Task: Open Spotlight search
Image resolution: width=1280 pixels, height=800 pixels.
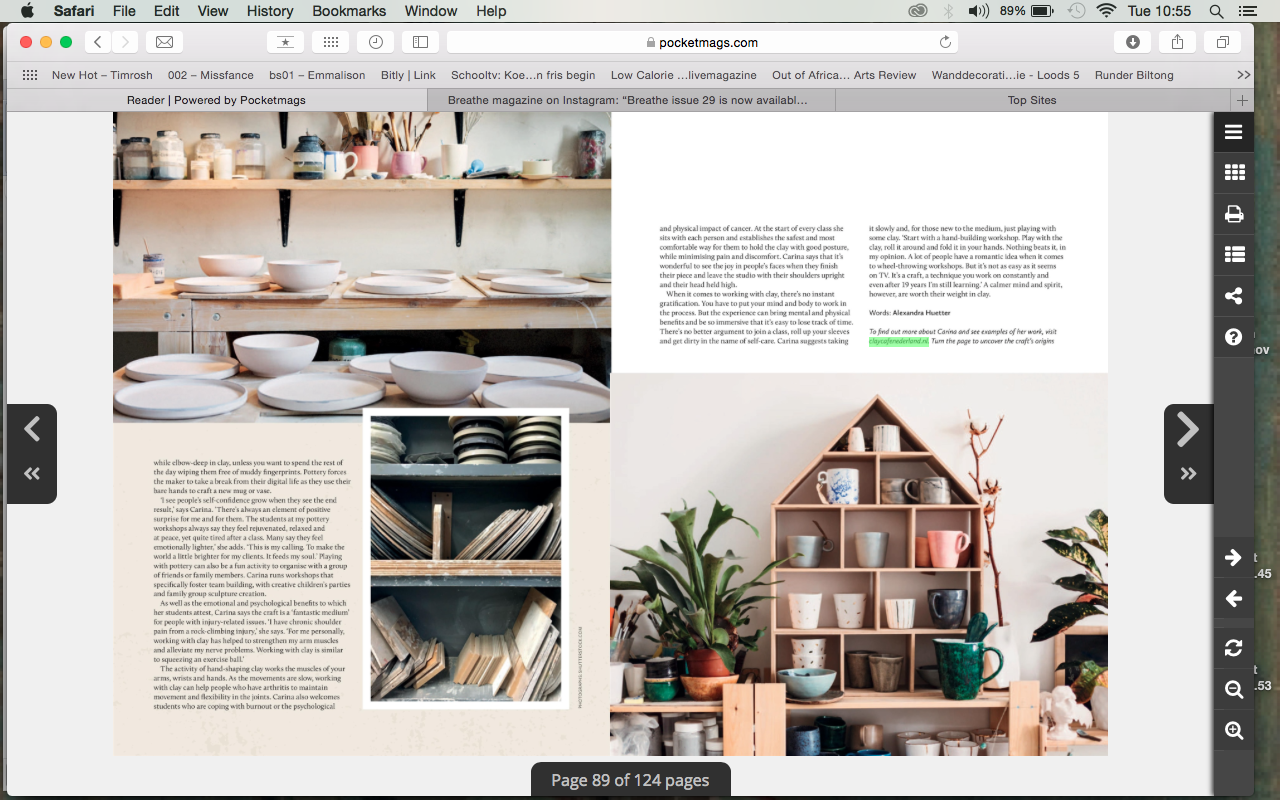Action: pos(1216,11)
